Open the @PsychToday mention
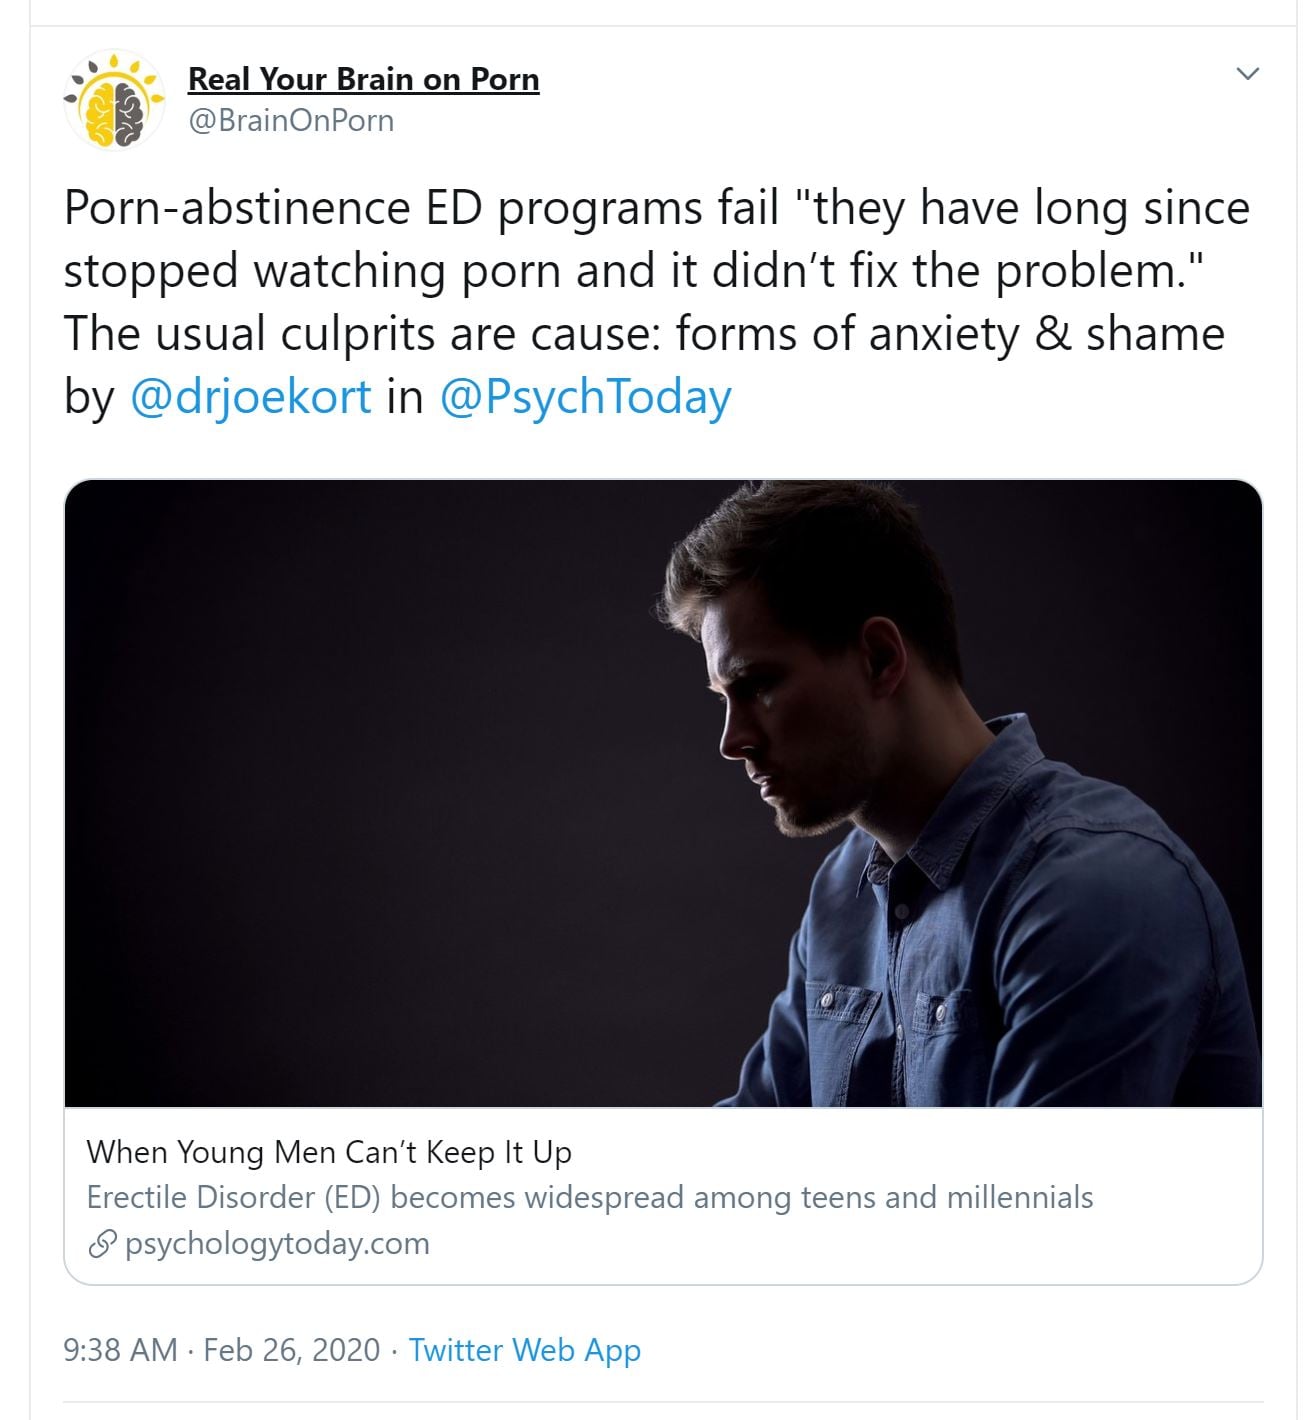This screenshot has height=1420, width=1312. pyautogui.click(x=585, y=397)
